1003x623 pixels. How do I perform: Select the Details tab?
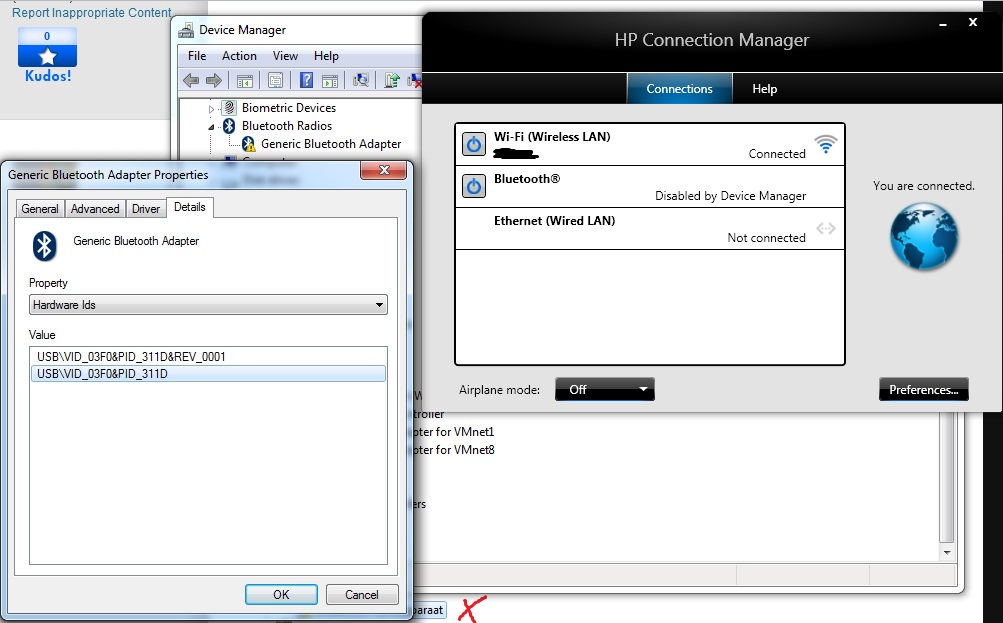[190, 207]
